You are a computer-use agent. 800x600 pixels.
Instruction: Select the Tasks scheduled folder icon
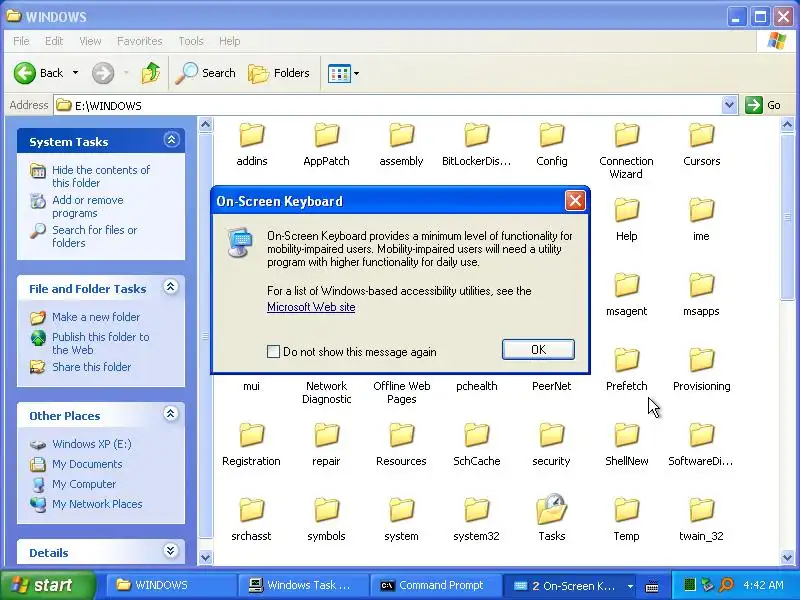coord(552,509)
